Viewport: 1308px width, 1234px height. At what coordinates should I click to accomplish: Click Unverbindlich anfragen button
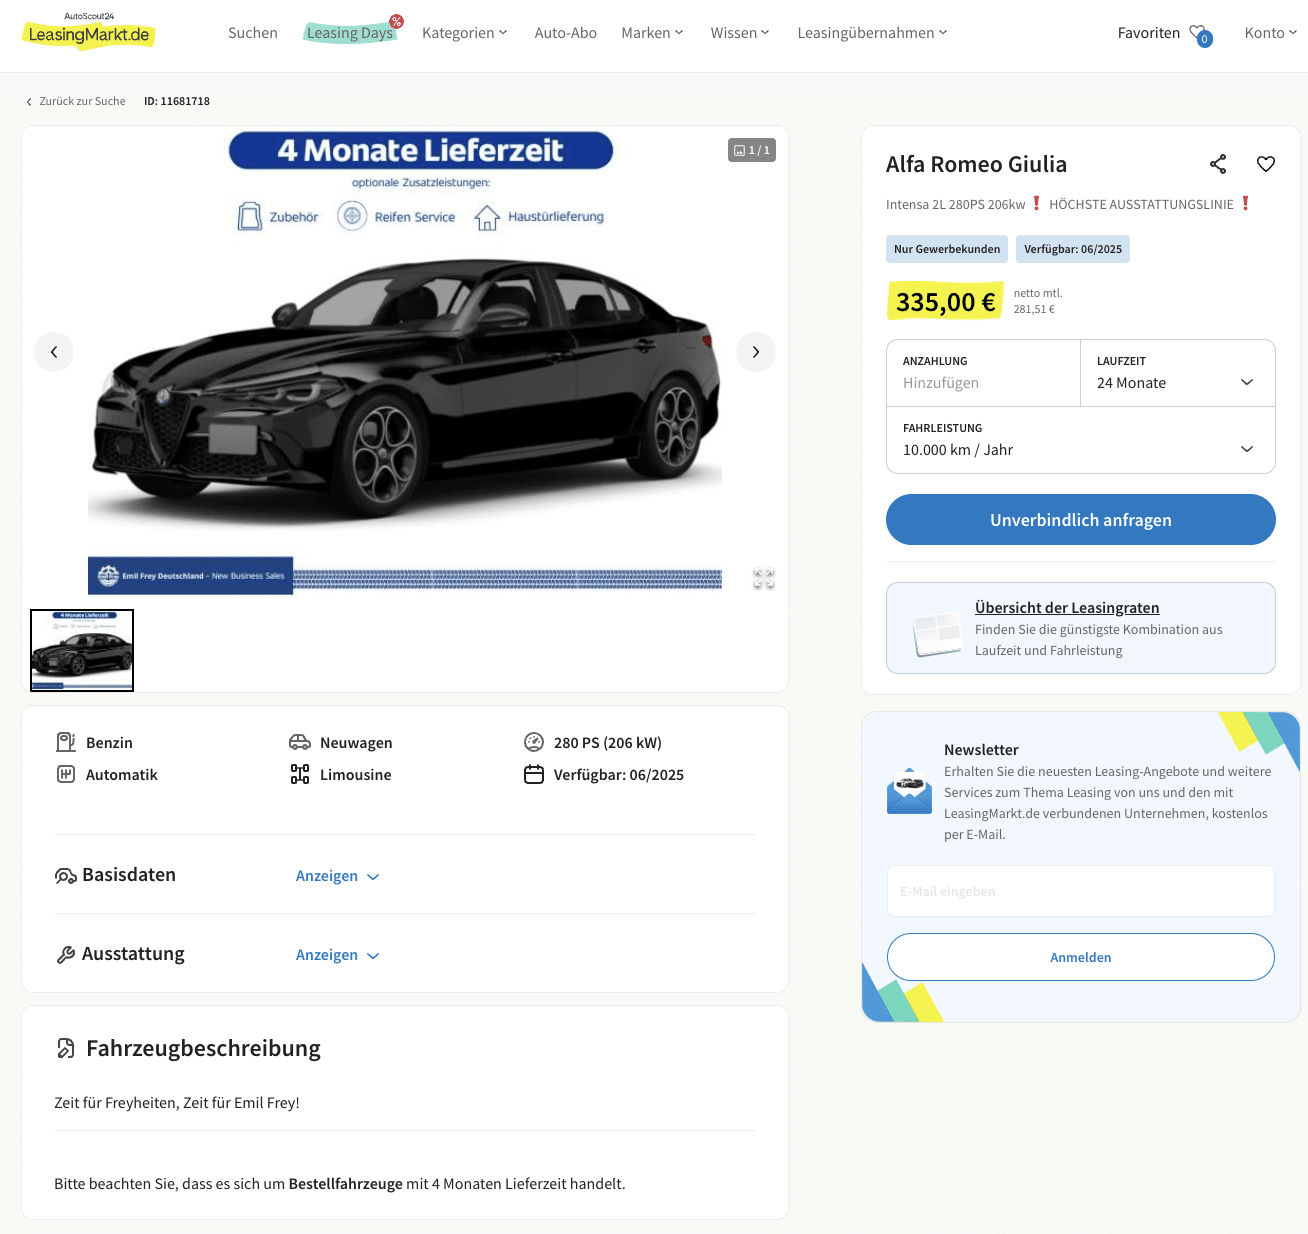coord(1081,520)
